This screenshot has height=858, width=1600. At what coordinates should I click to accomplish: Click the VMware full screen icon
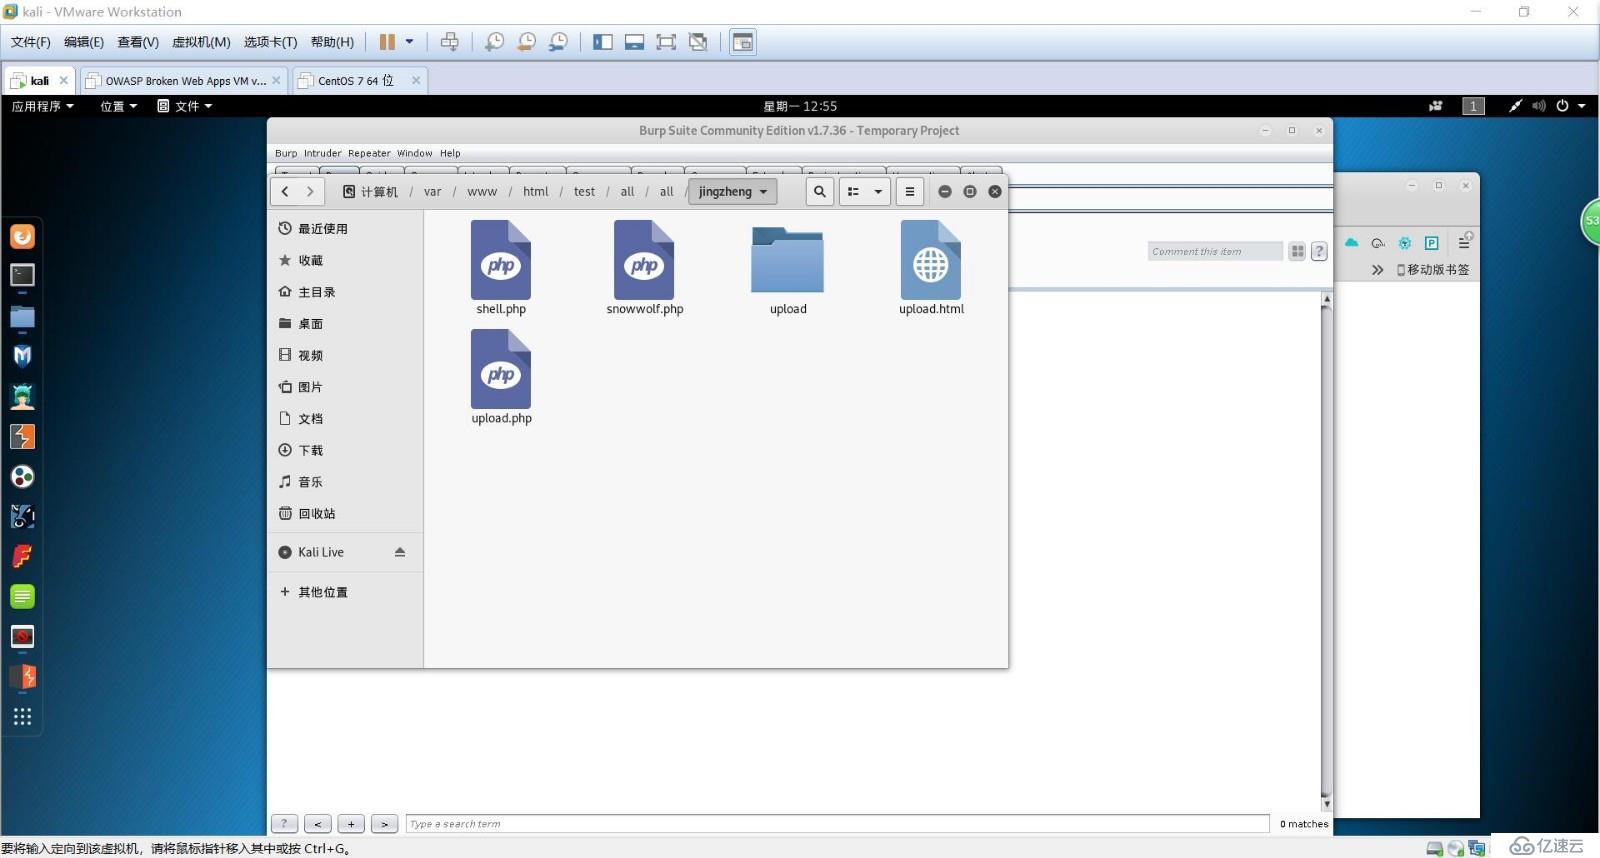666,42
